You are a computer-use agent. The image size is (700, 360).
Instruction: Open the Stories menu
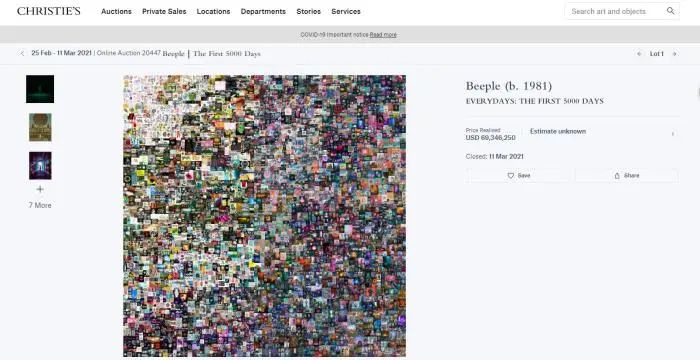pos(308,12)
